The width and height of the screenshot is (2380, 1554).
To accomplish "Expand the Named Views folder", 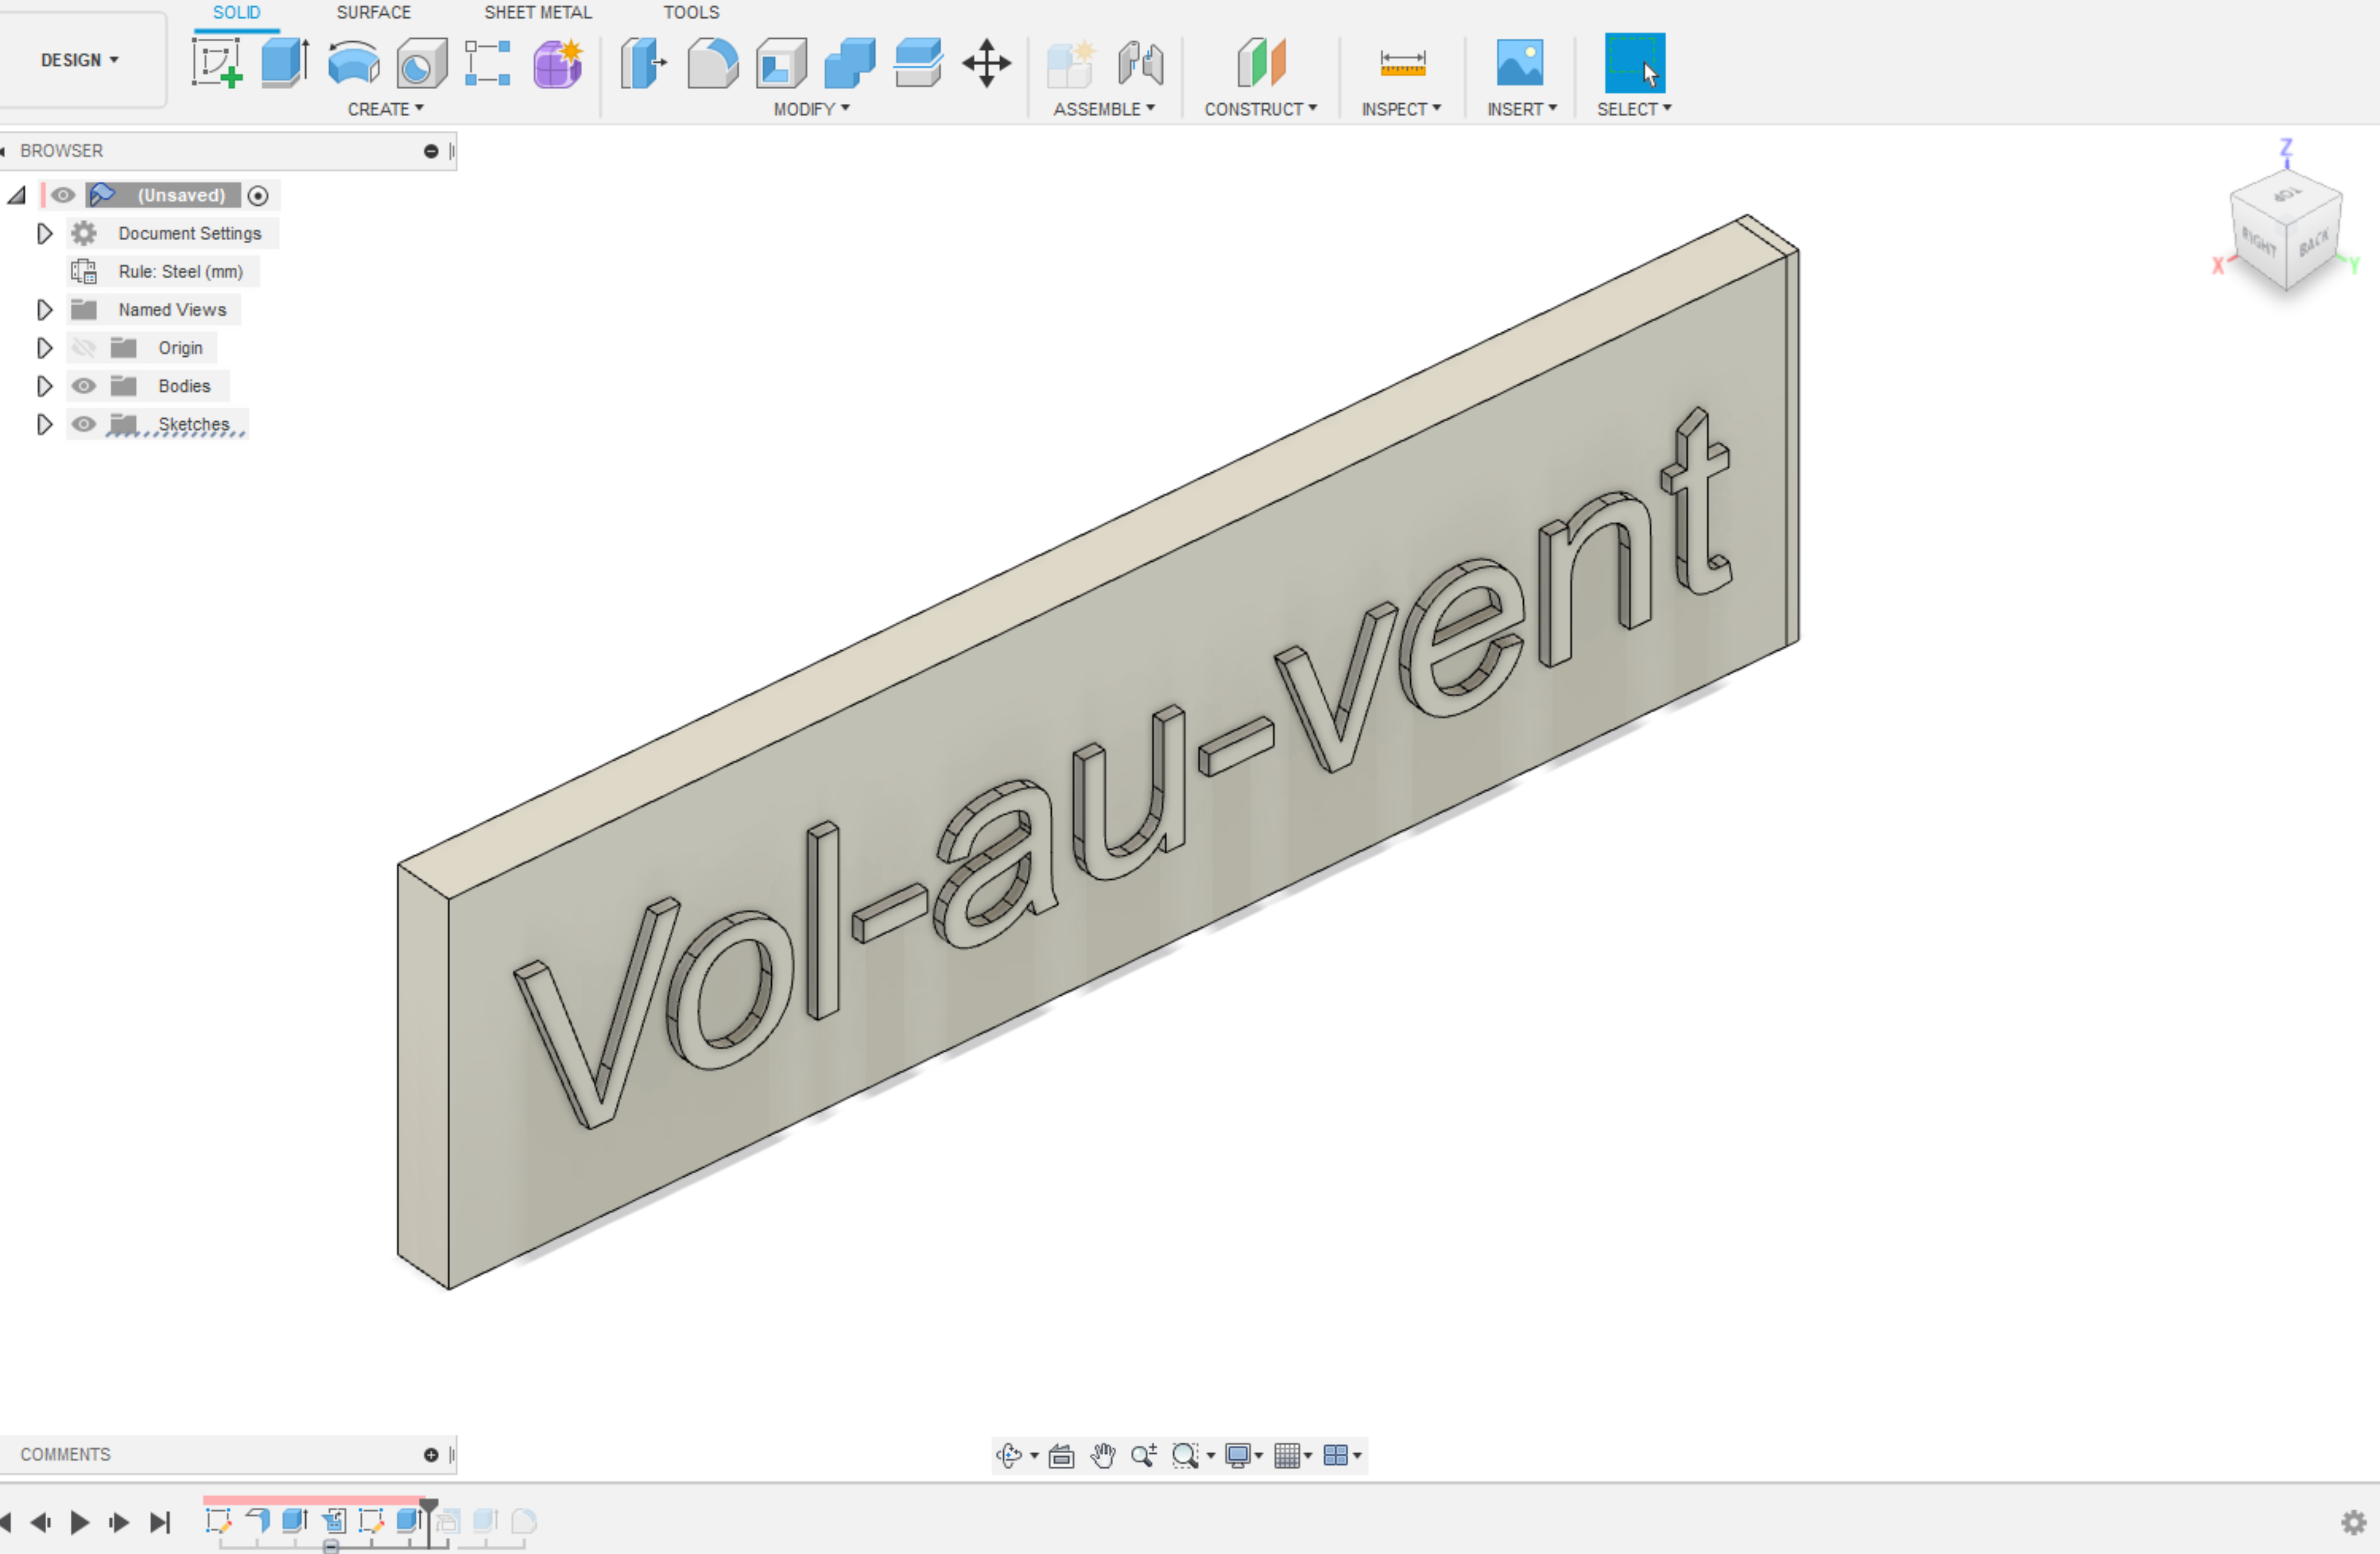I will [44, 310].
